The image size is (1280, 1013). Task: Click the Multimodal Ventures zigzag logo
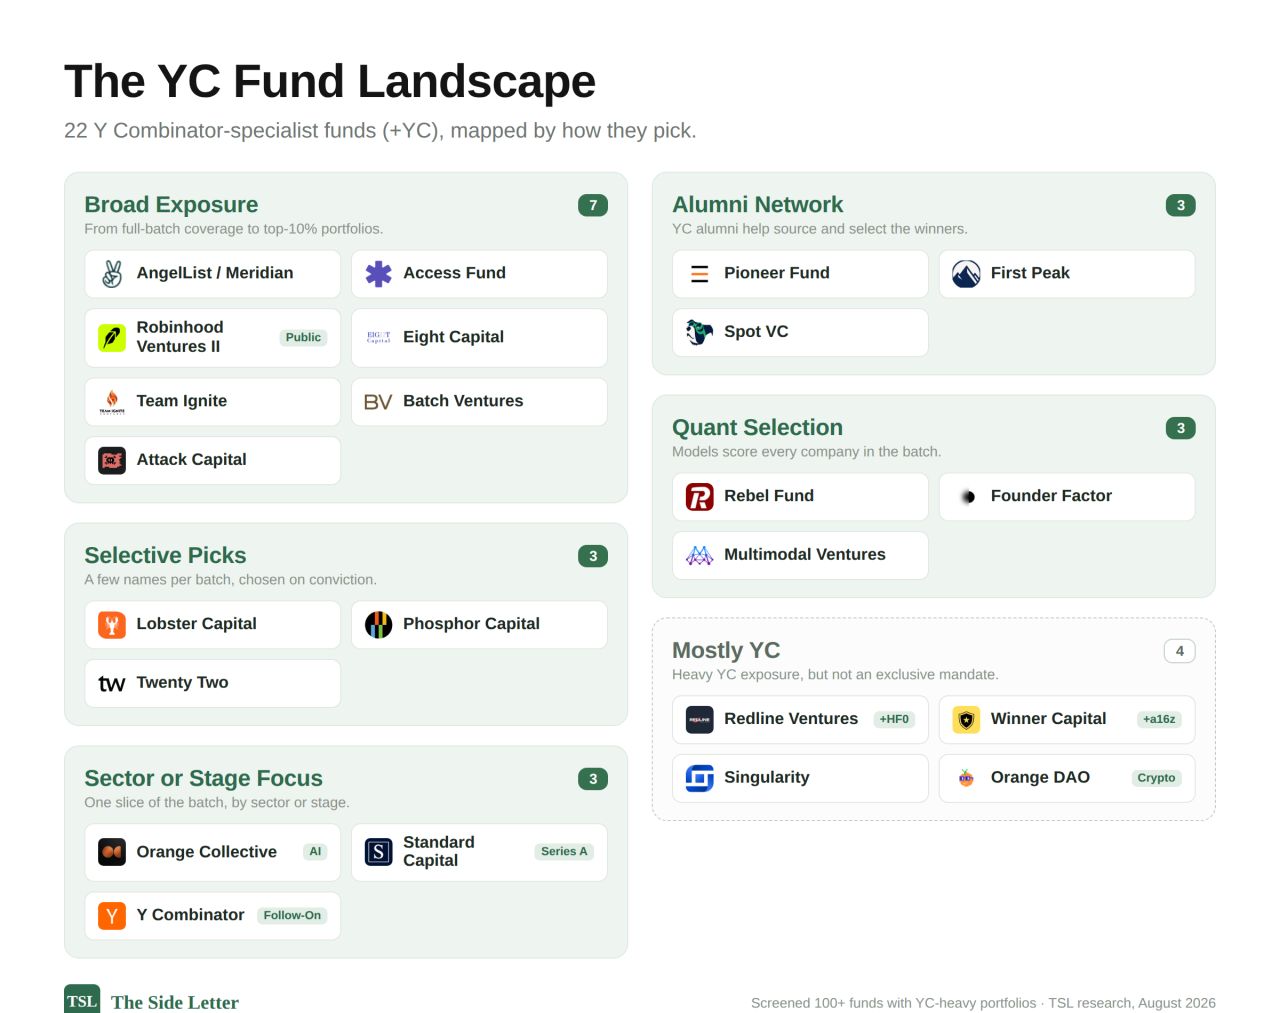(x=700, y=556)
